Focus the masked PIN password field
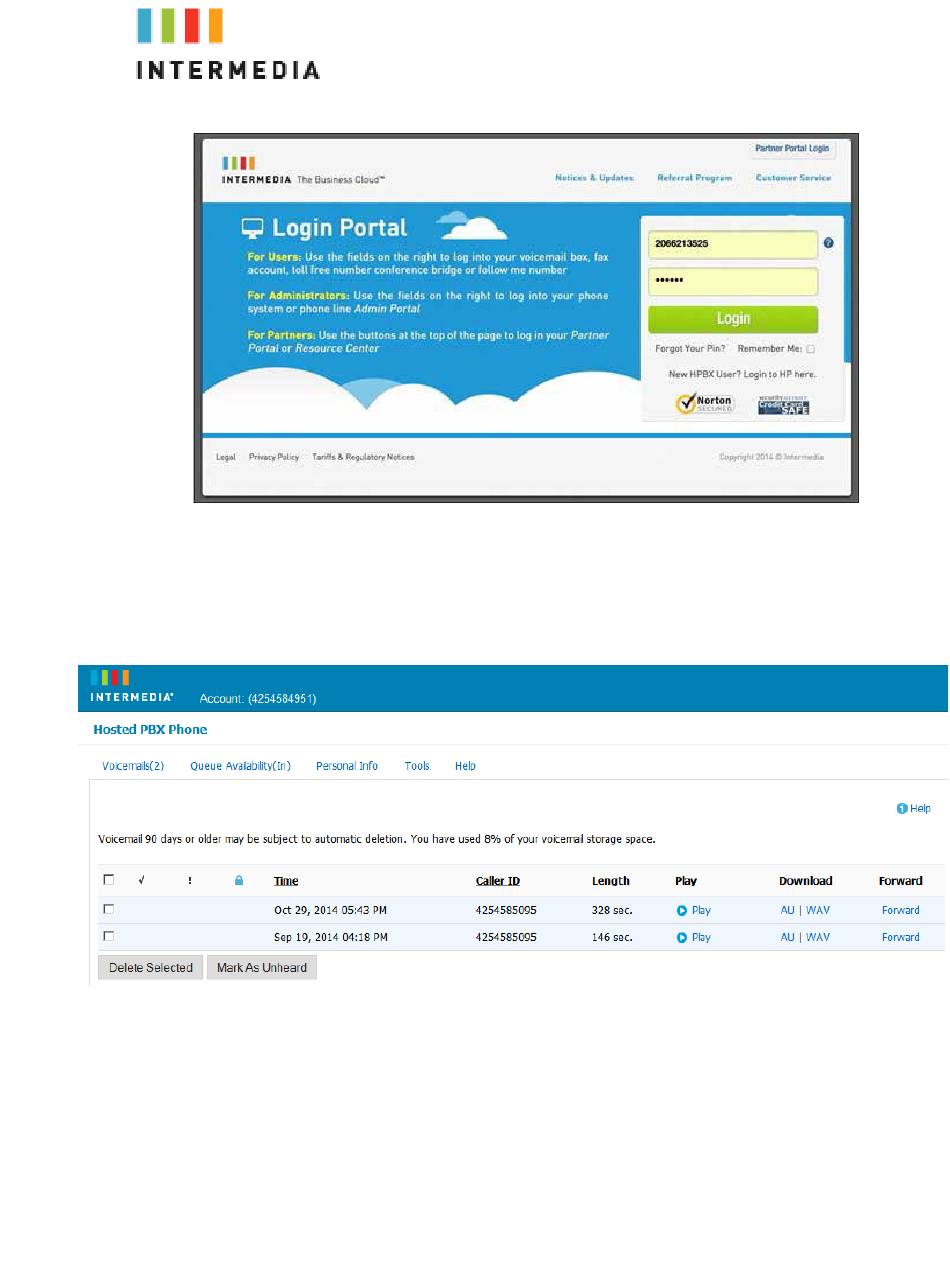This screenshot has height=1276, width=950. 733,281
